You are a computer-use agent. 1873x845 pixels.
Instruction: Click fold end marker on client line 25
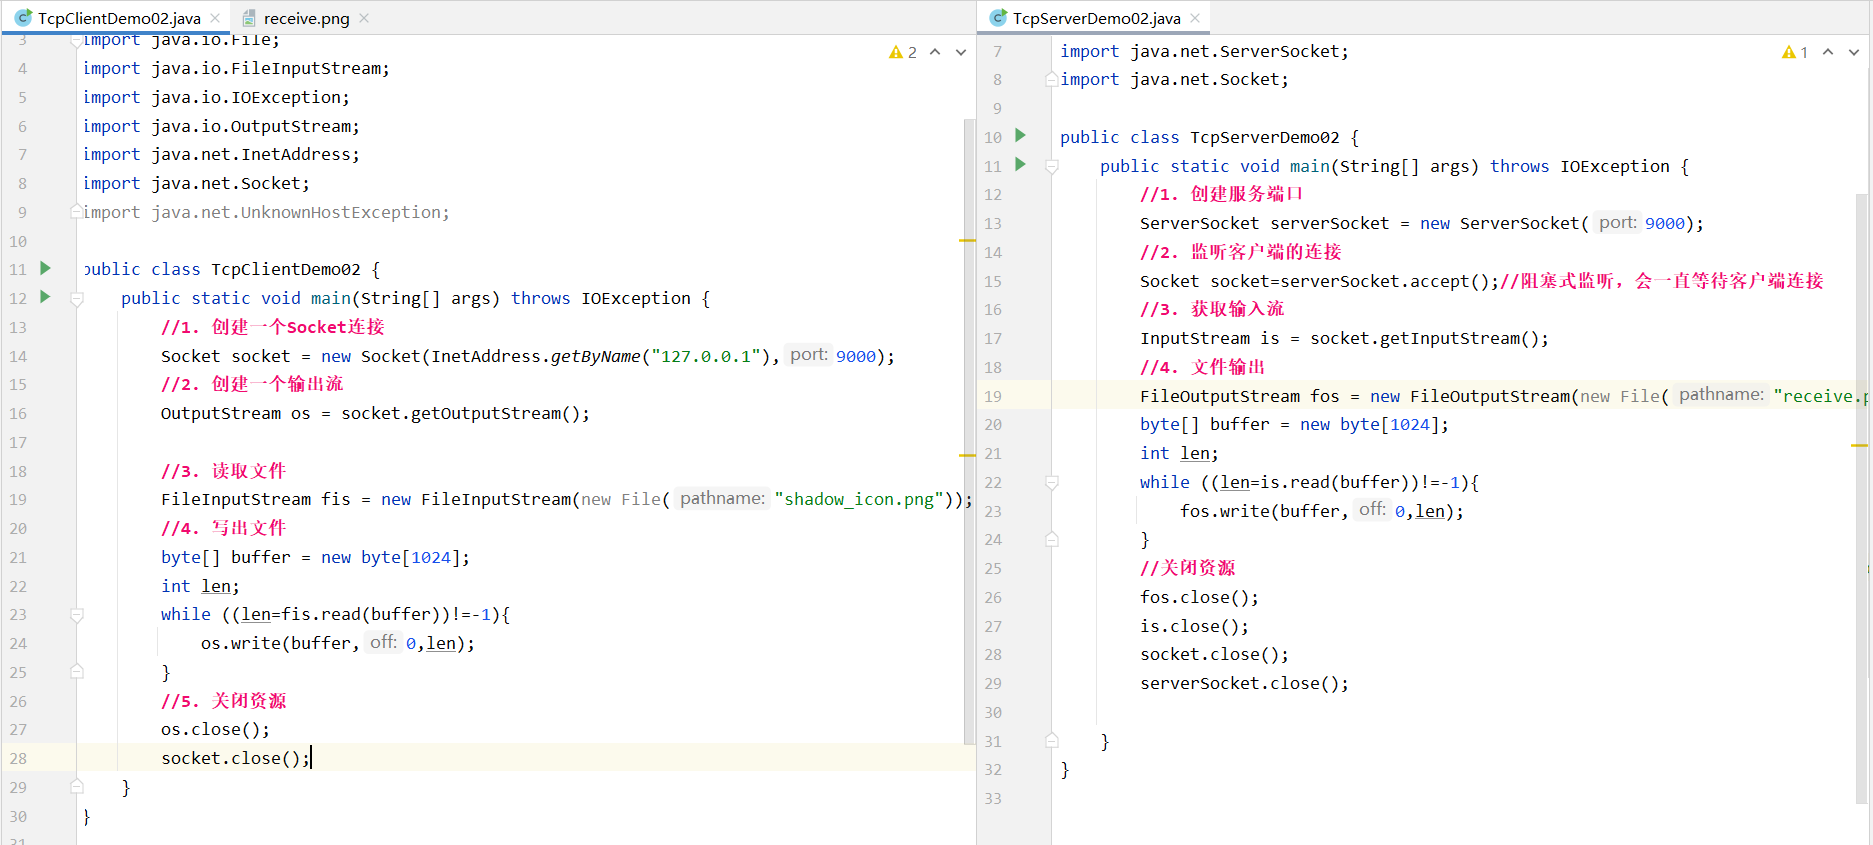pyautogui.click(x=77, y=672)
